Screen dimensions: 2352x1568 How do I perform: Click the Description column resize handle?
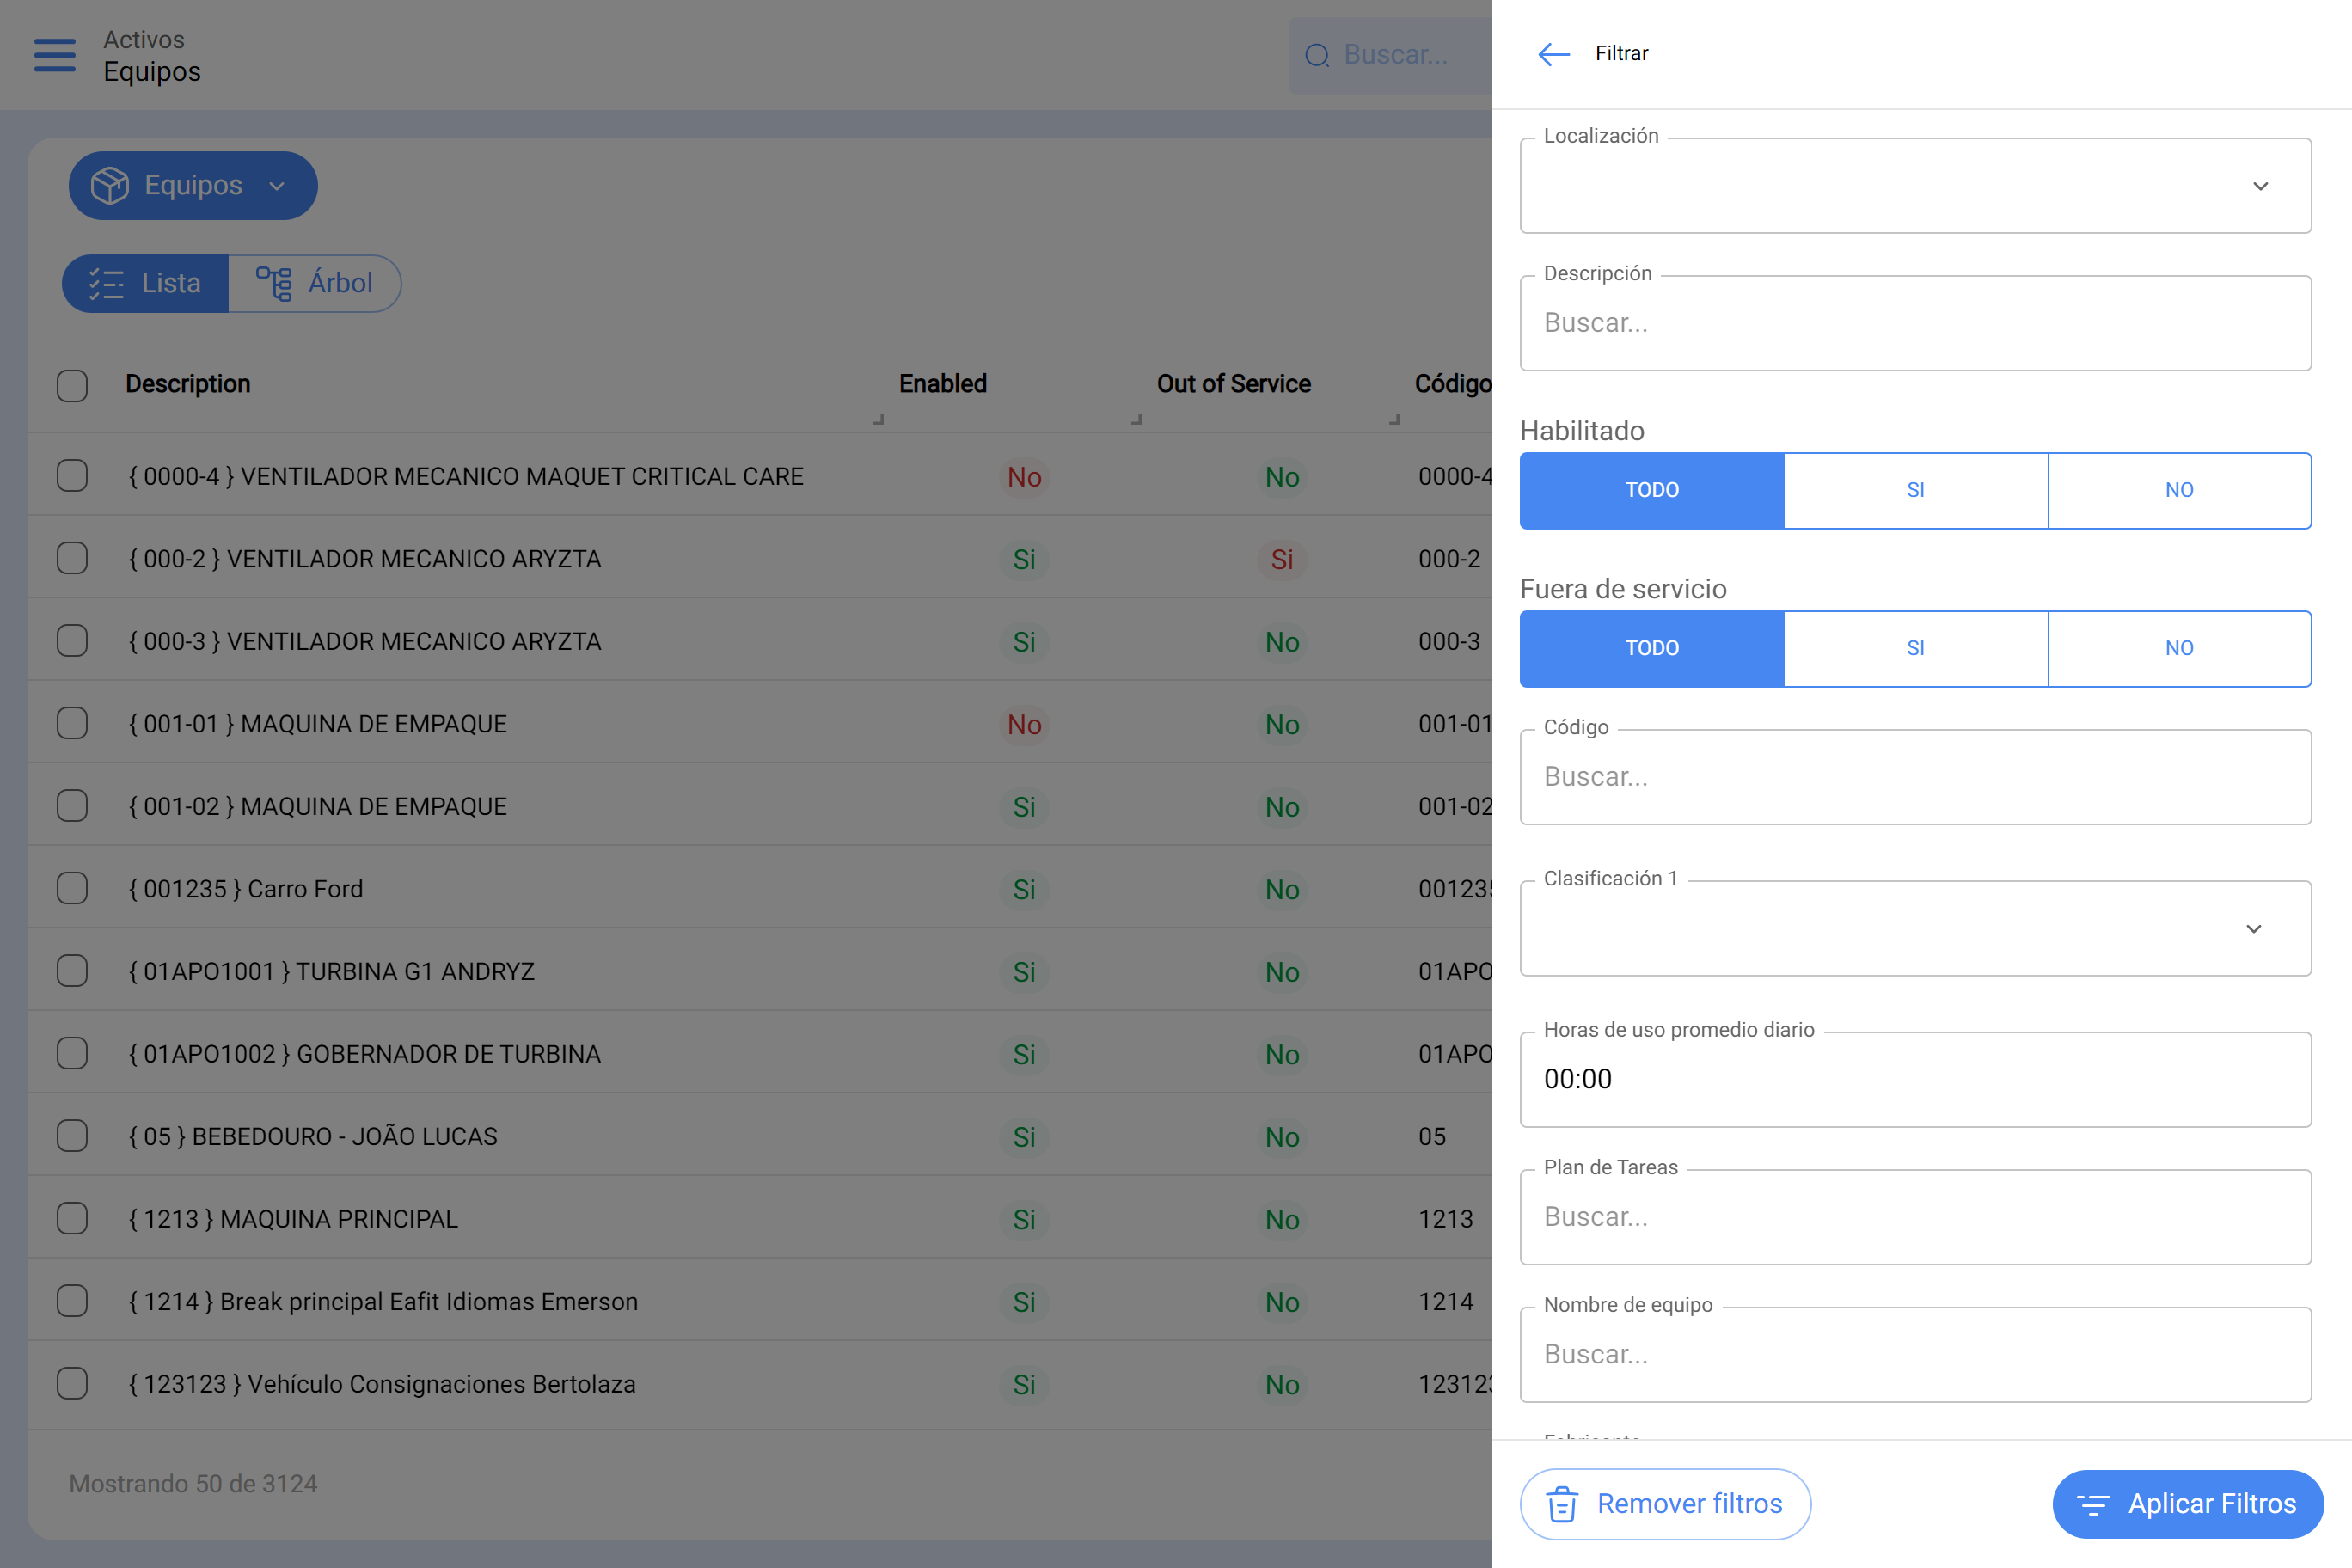[879, 419]
